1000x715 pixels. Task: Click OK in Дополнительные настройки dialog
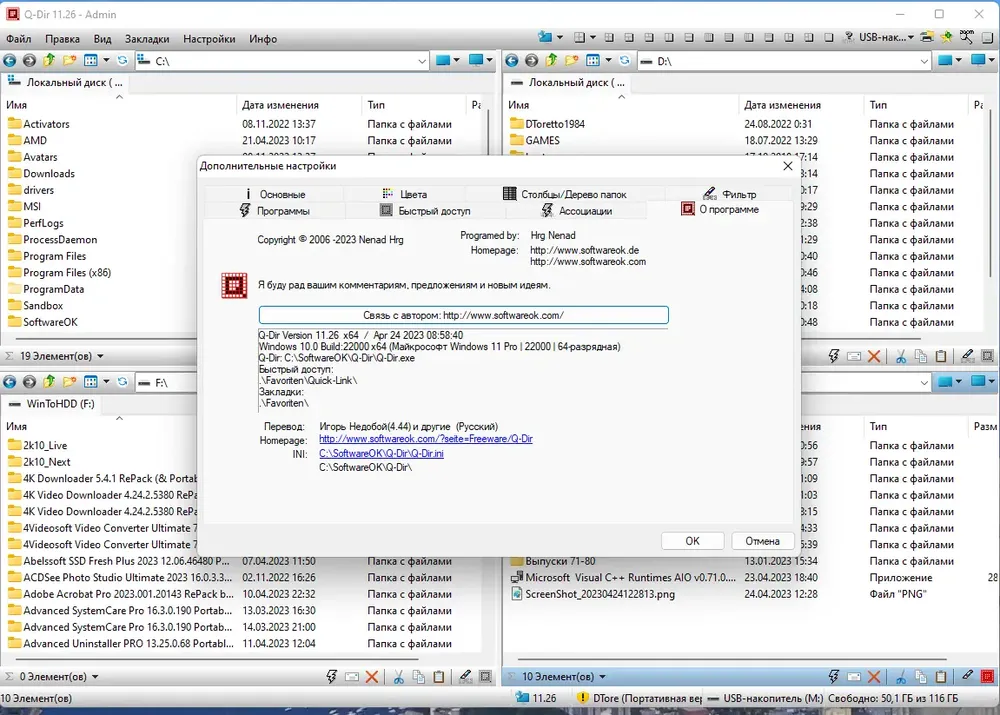(x=693, y=541)
